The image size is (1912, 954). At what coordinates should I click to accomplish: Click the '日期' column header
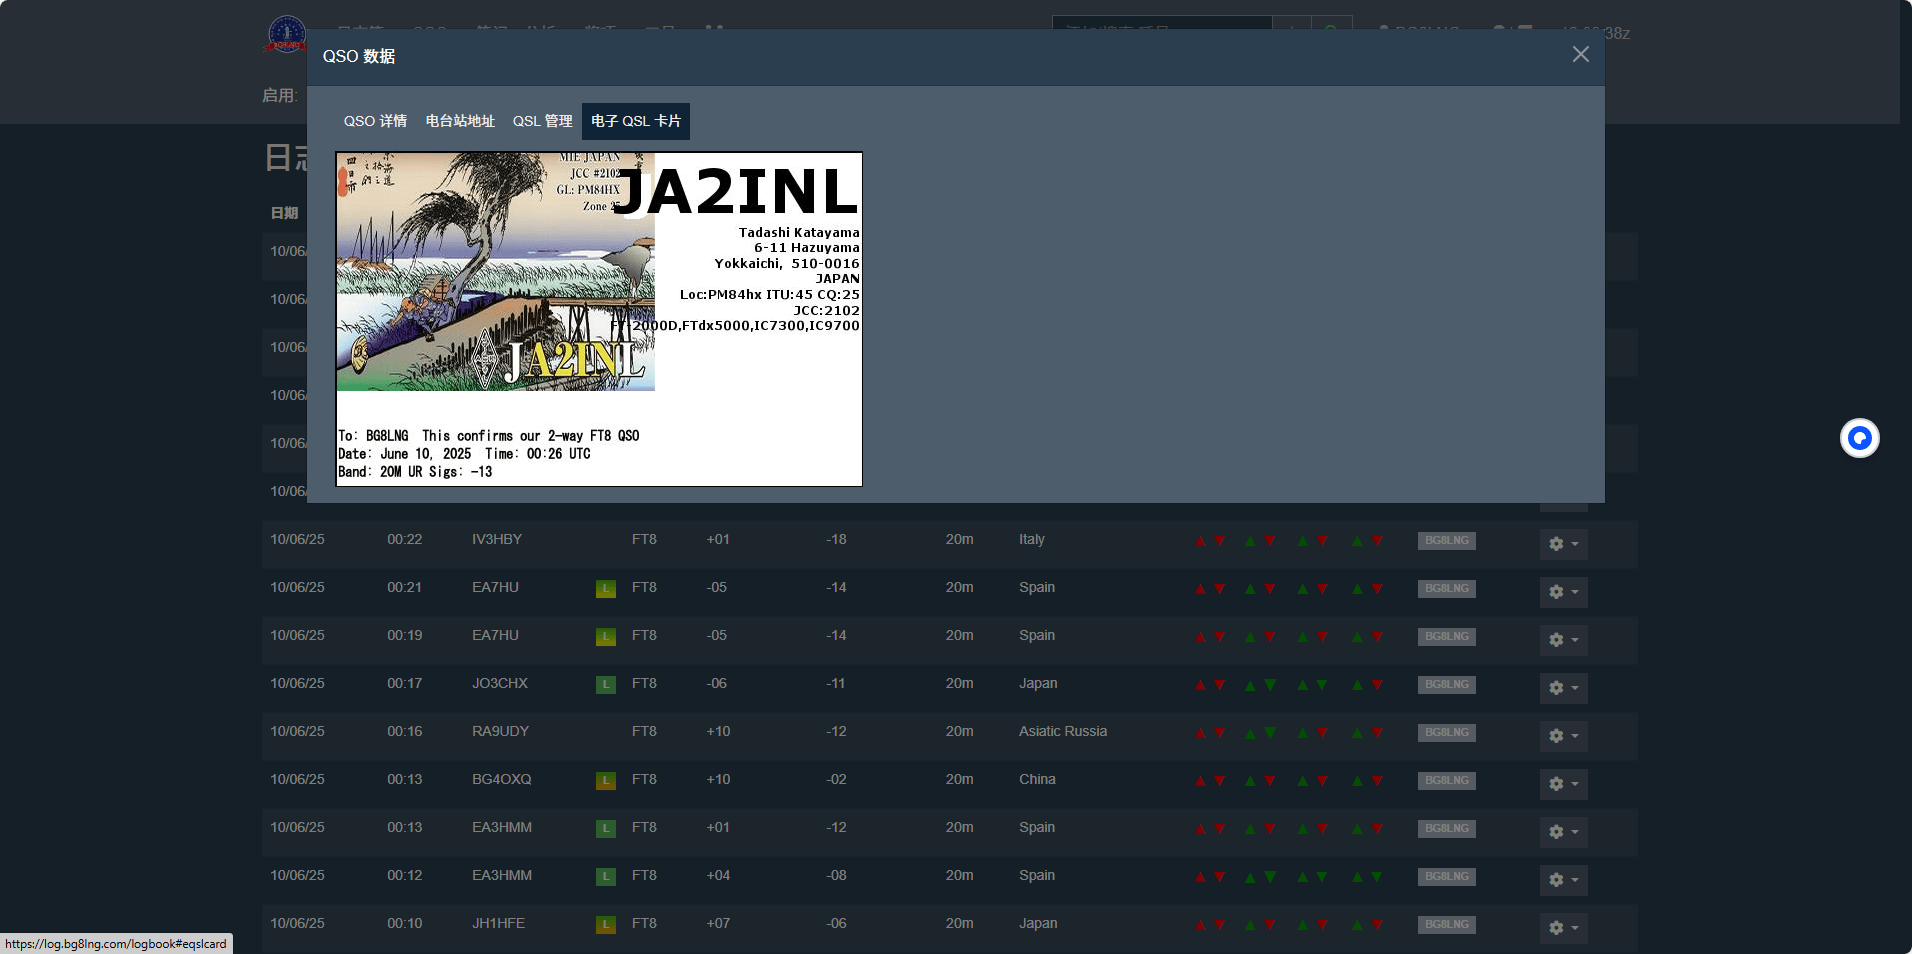tap(284, 213)
